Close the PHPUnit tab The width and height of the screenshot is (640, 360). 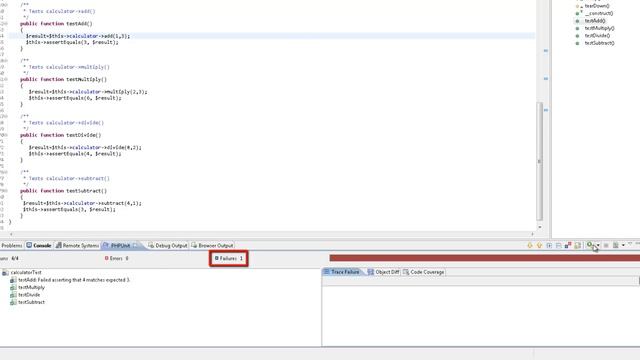click(136, 245)
